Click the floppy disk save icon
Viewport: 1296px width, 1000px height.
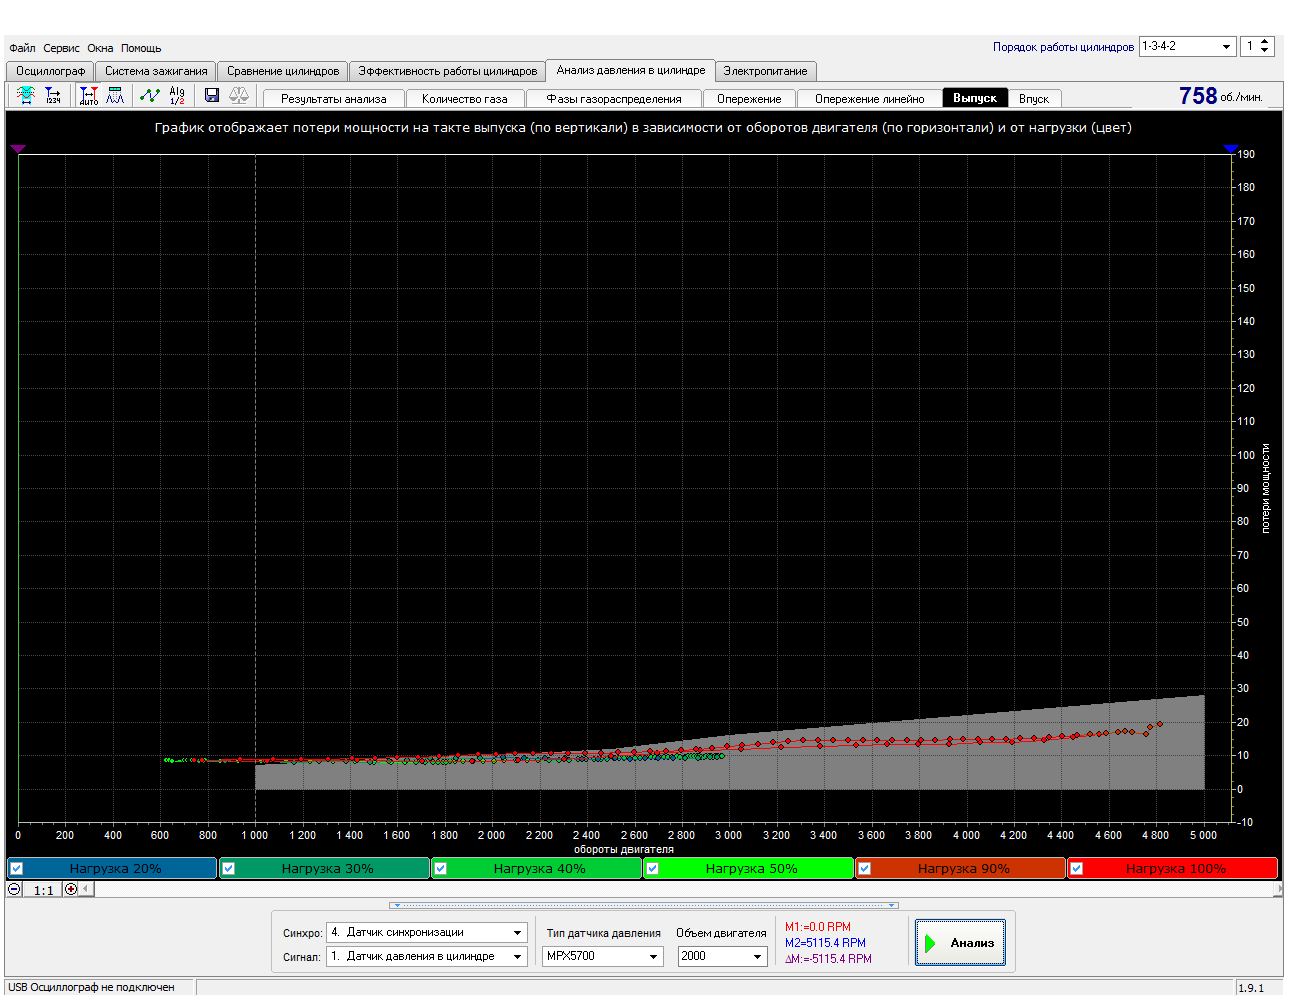click(x=212, y=95)
